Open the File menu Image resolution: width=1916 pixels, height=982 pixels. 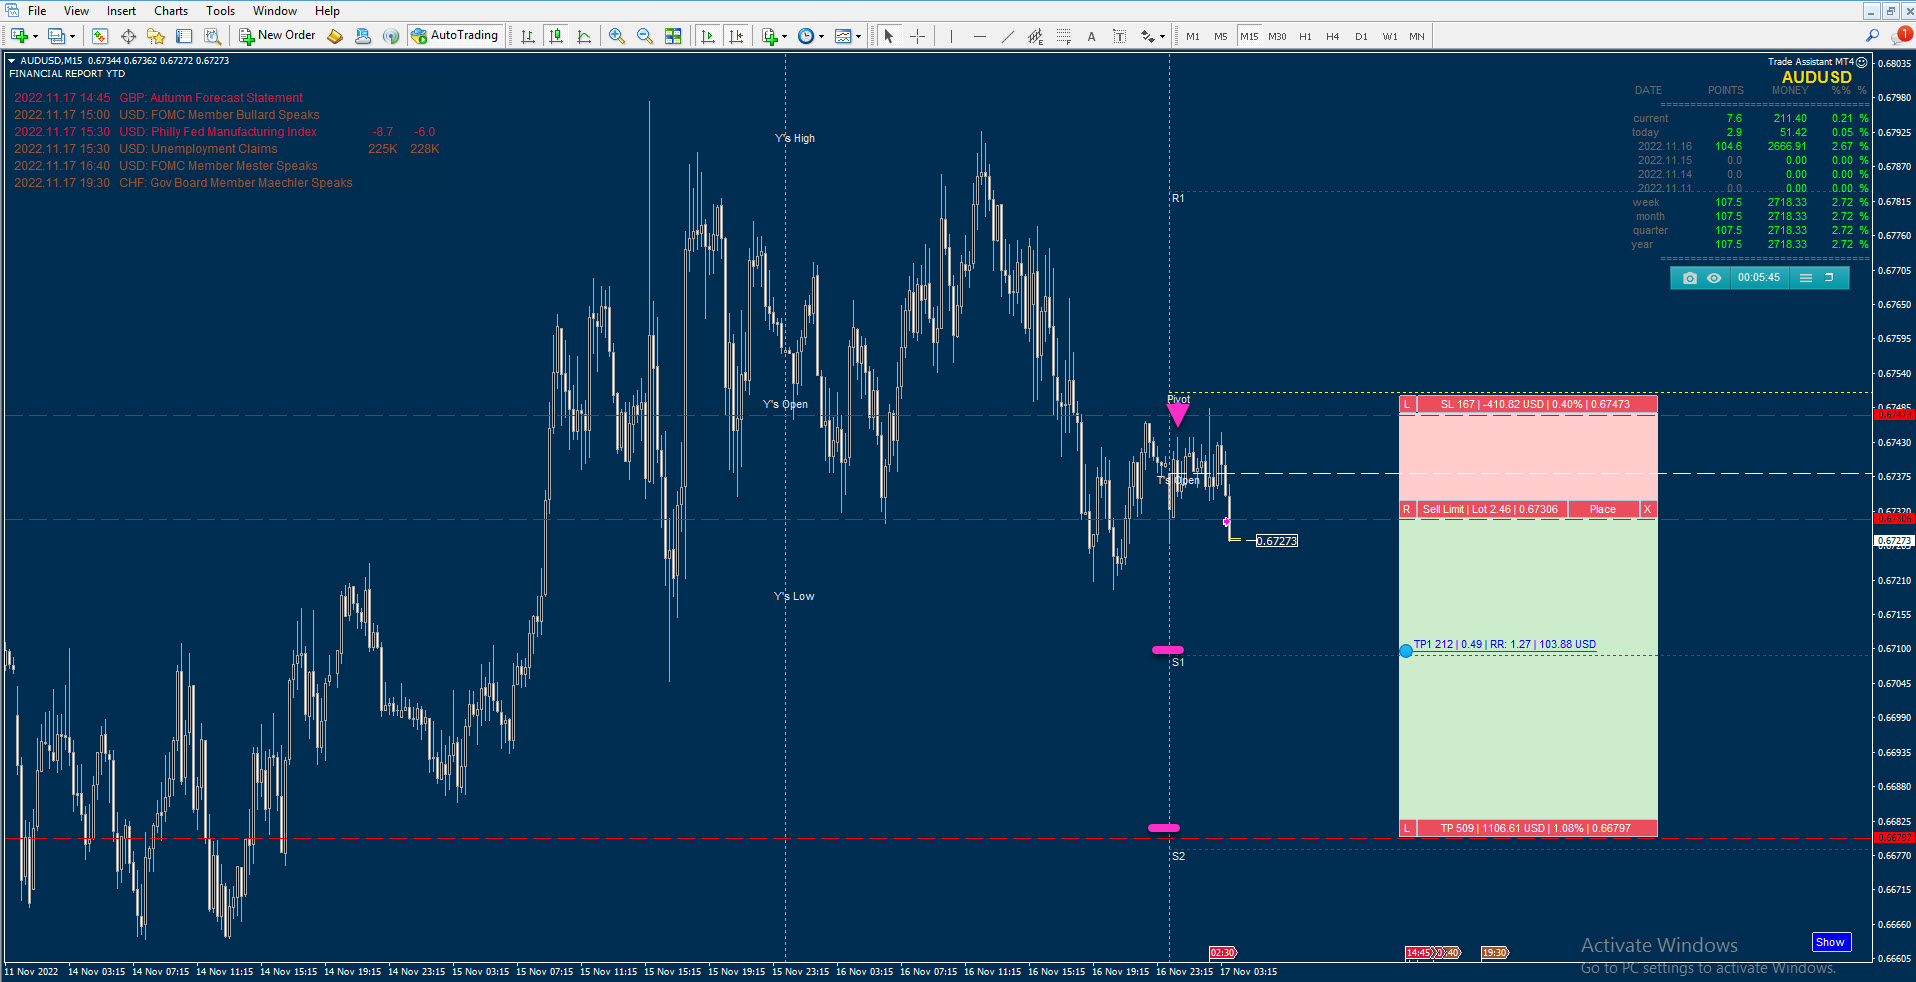(37, 11)
